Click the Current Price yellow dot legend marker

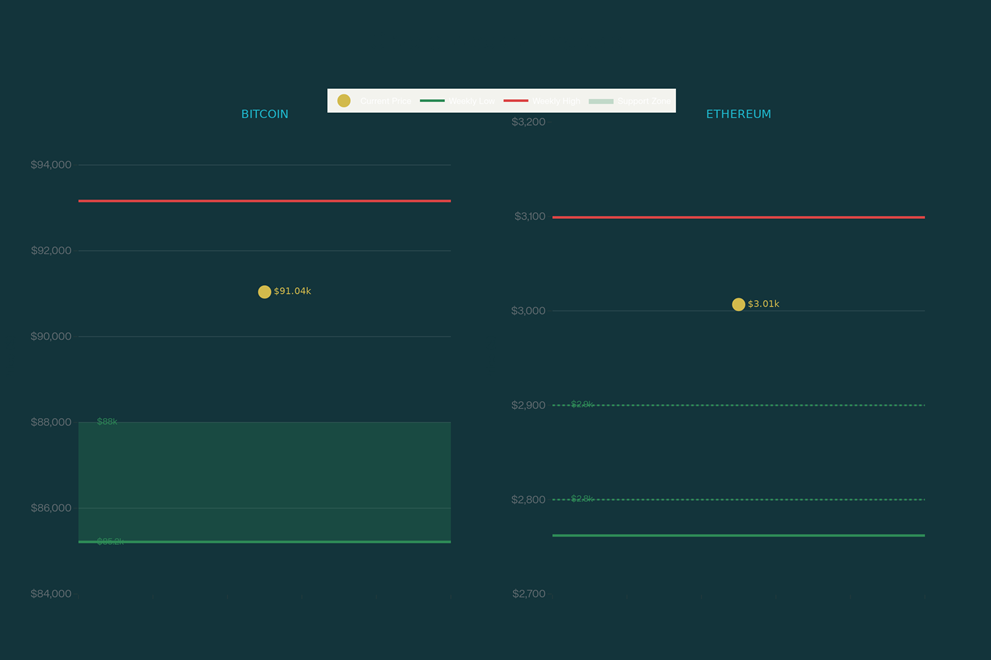[344, 101]
